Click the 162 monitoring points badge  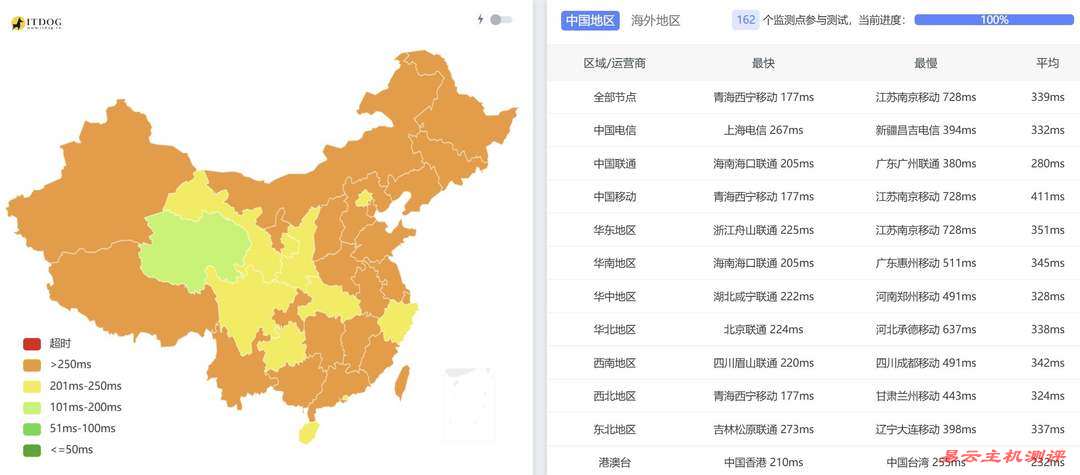tap(746, 20)
